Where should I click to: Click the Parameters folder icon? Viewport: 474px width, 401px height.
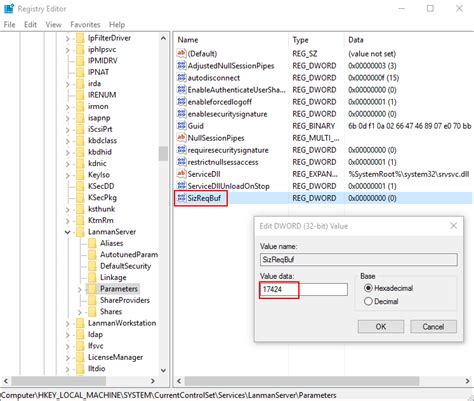coord(92,289)
